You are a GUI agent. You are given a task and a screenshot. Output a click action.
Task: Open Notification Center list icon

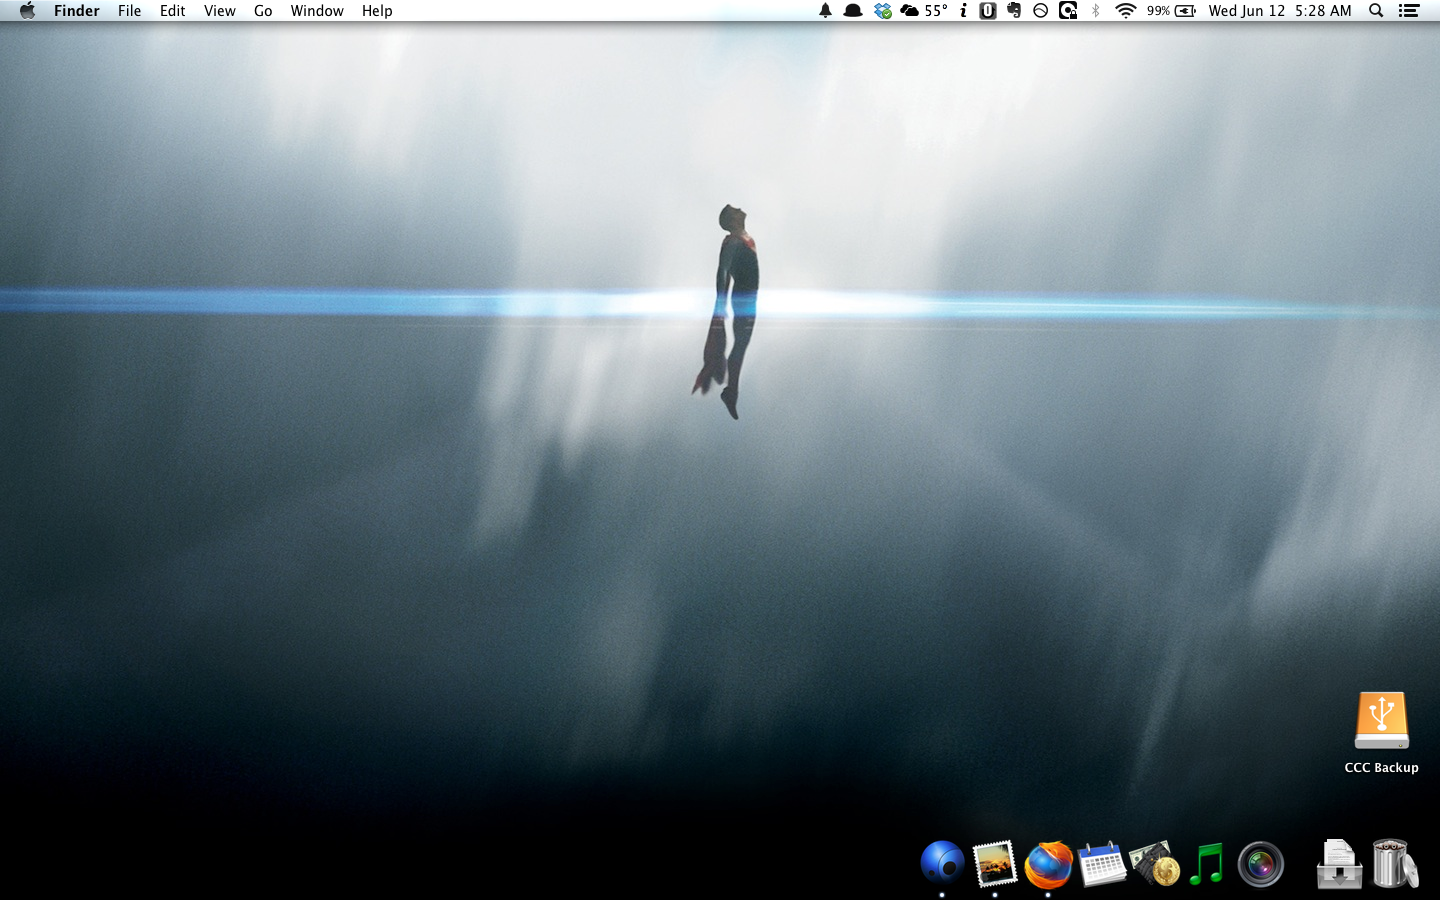1409,11
